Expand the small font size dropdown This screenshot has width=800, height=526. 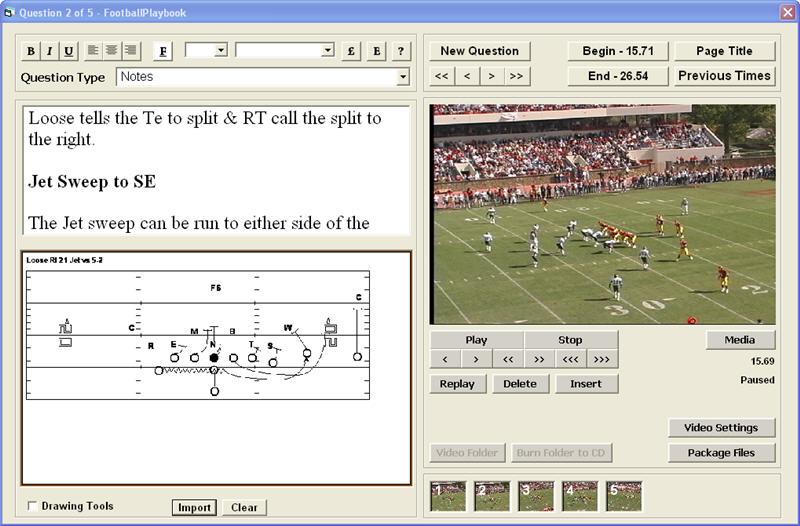coord(220,50)
